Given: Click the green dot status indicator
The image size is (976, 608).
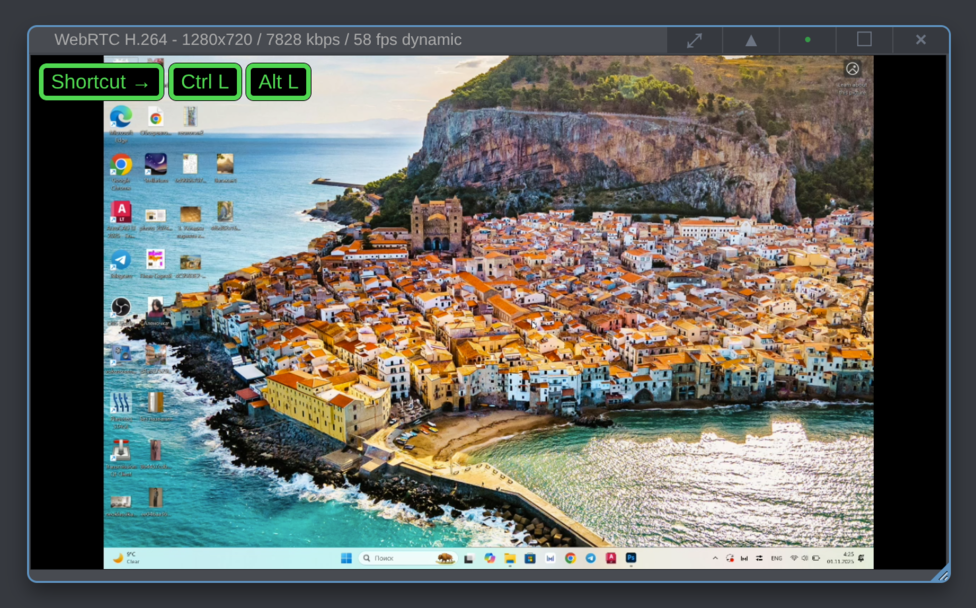Looking at the screenshot, I should [807, 40].
